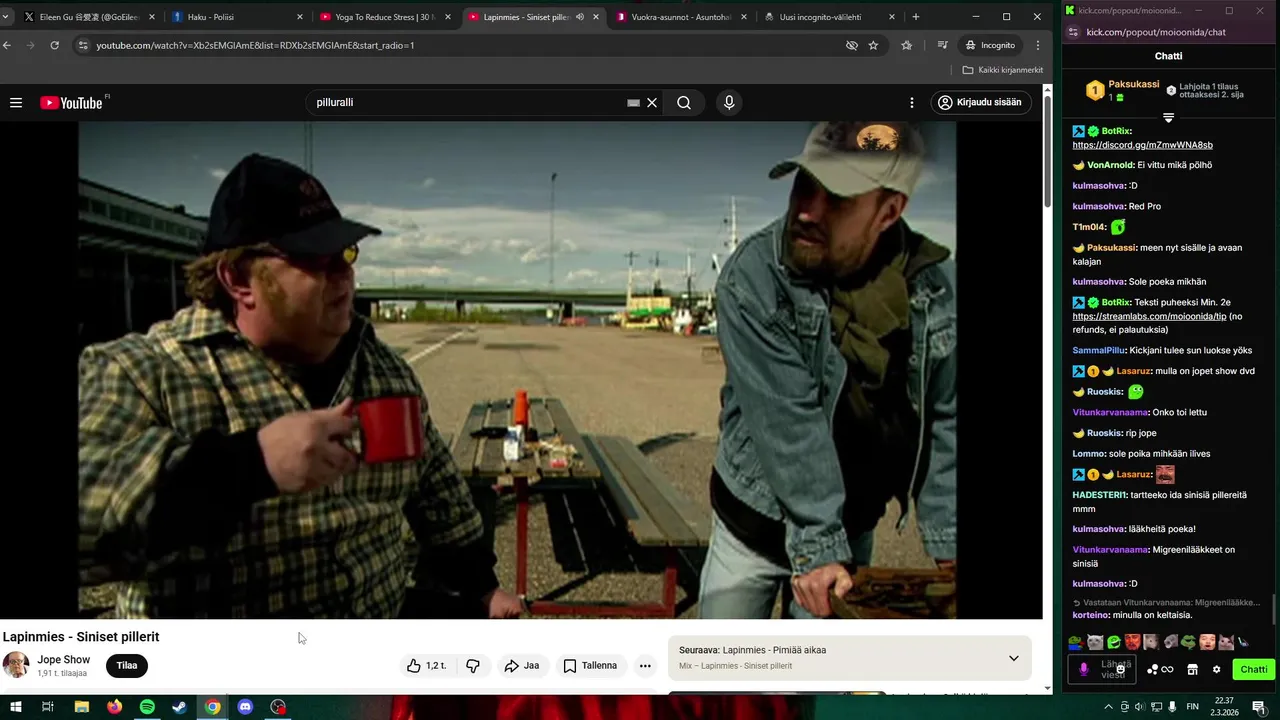Screen dimensions: 1280x720
Task: Bookmark this page with the star
Action: 873,45
